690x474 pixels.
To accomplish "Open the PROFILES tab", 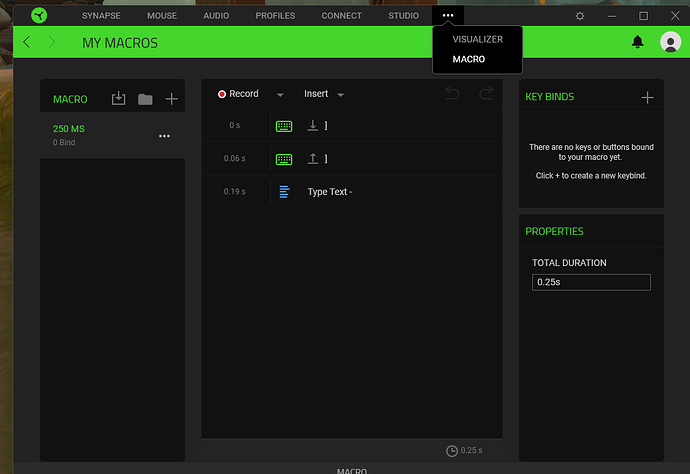I will tap(275, 16).
